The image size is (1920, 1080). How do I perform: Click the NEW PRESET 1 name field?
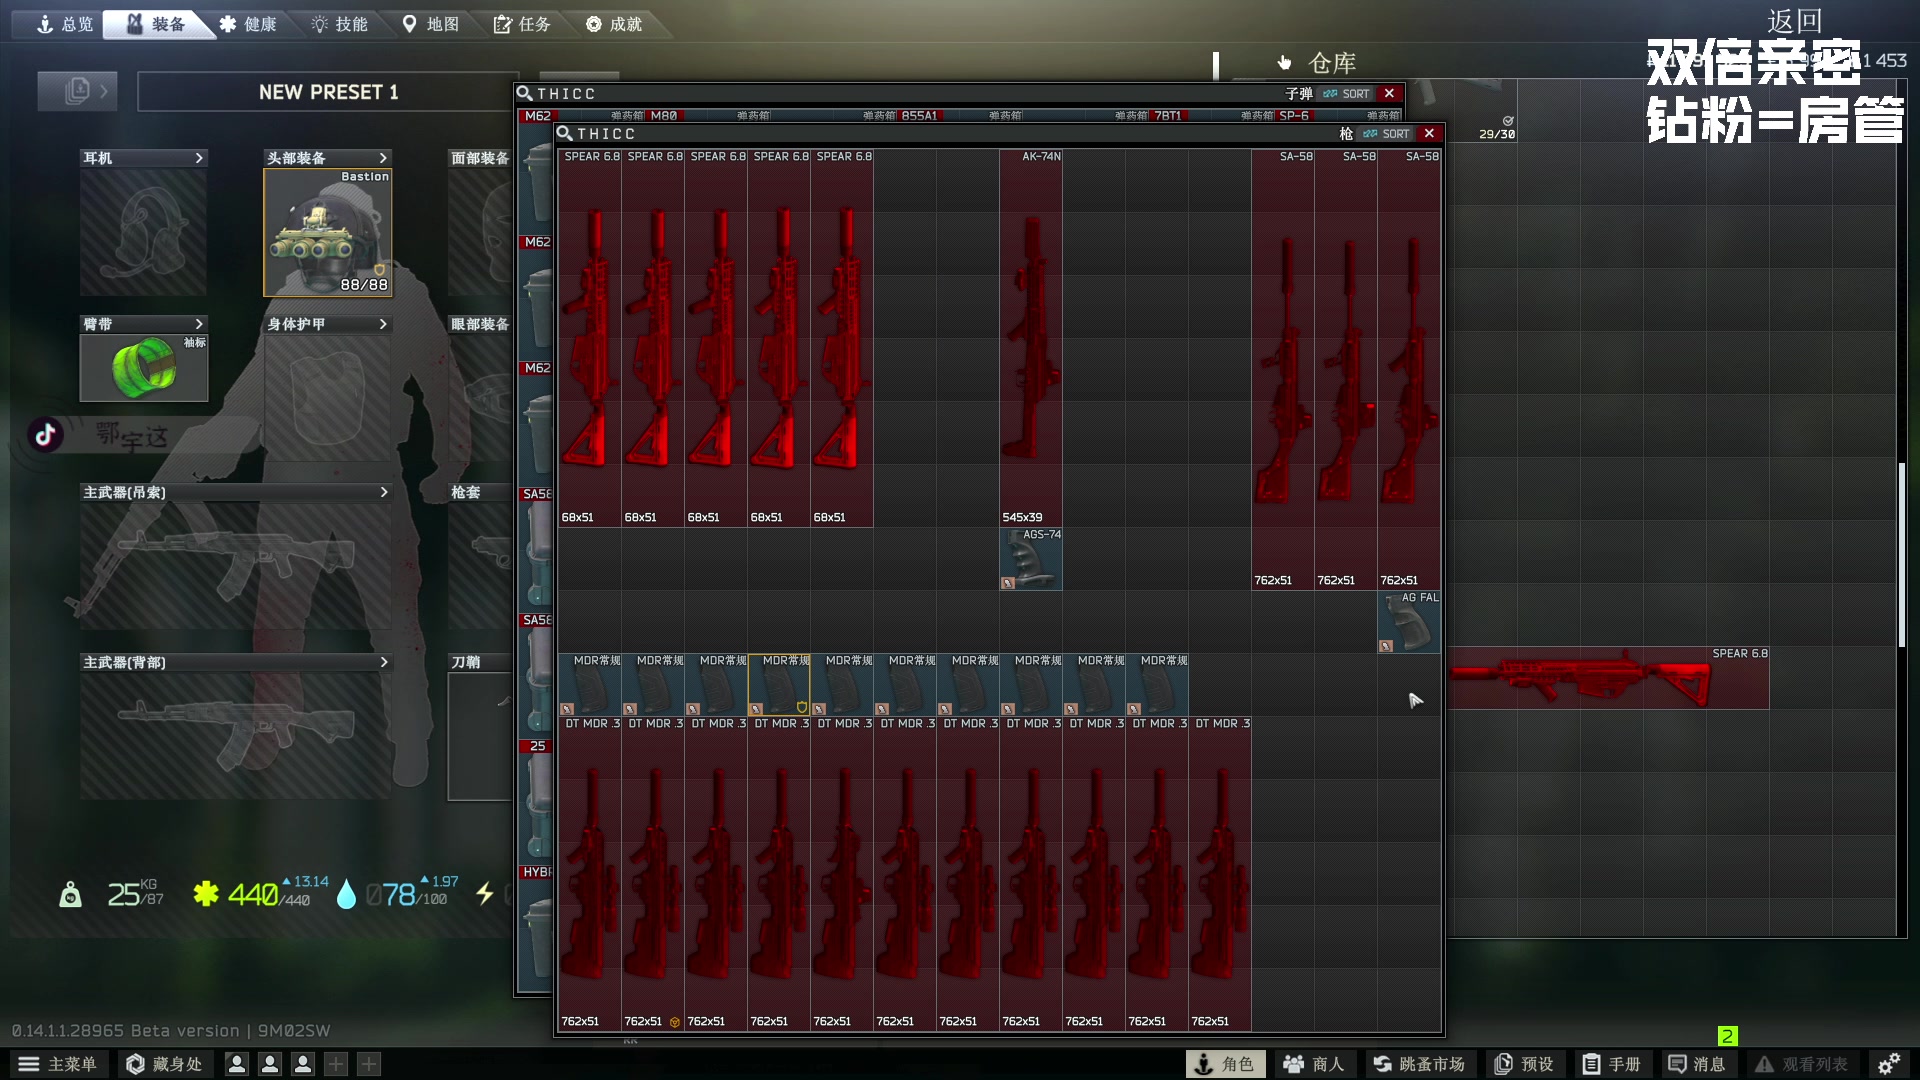point(328,92)
